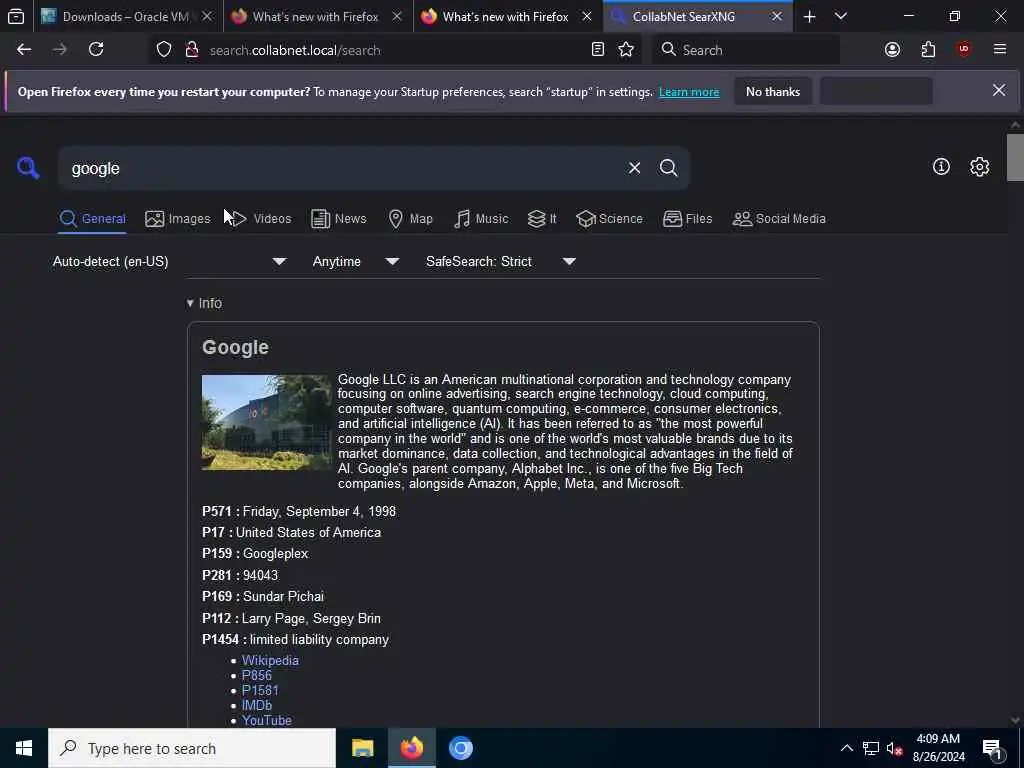
Task: Switch to Videos results
Action: [x=261, y=219]
